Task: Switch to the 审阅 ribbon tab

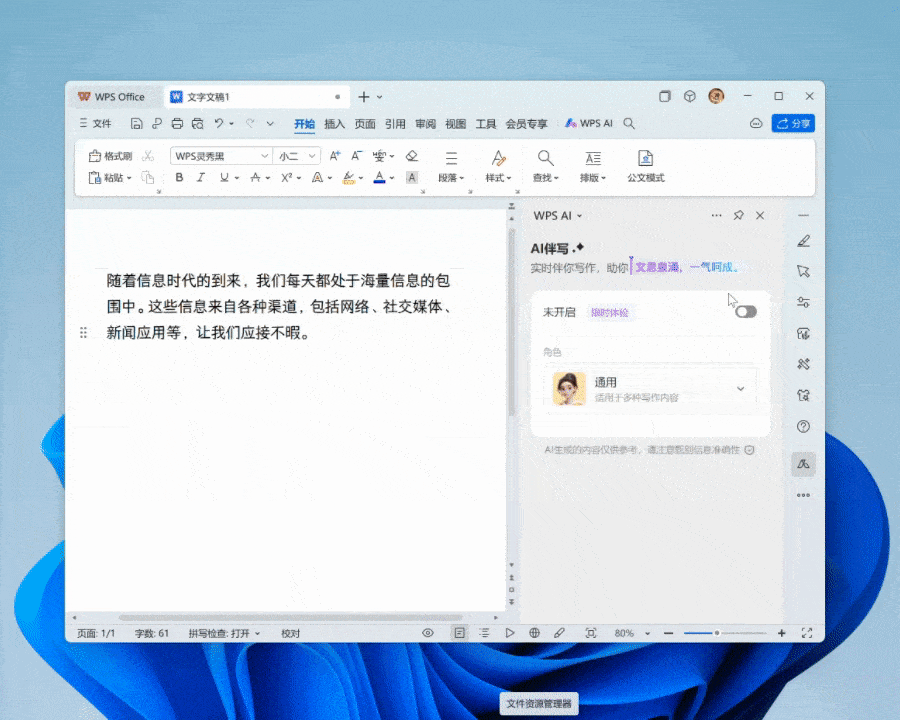Action: coord(425,124)
